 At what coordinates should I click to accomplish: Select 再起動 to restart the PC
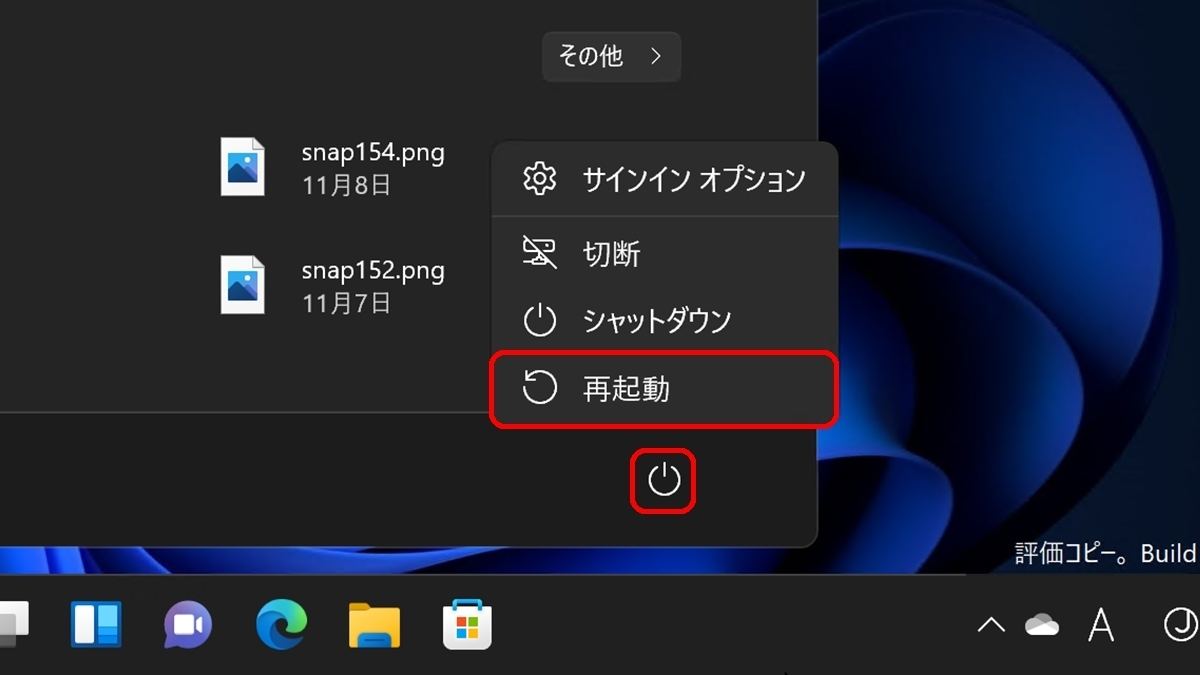(x=664, y=389)
